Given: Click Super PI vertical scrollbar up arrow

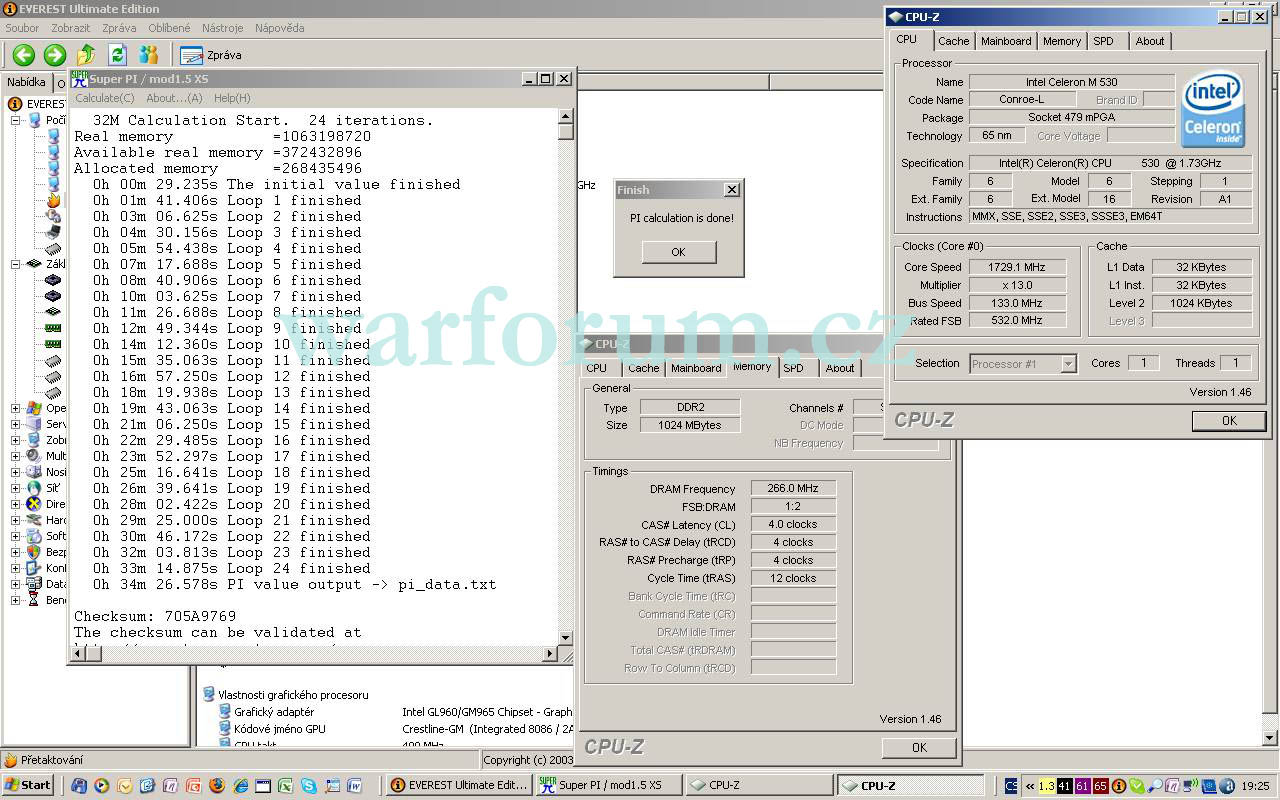Looking at the screenshot, I should click(565, 115).
